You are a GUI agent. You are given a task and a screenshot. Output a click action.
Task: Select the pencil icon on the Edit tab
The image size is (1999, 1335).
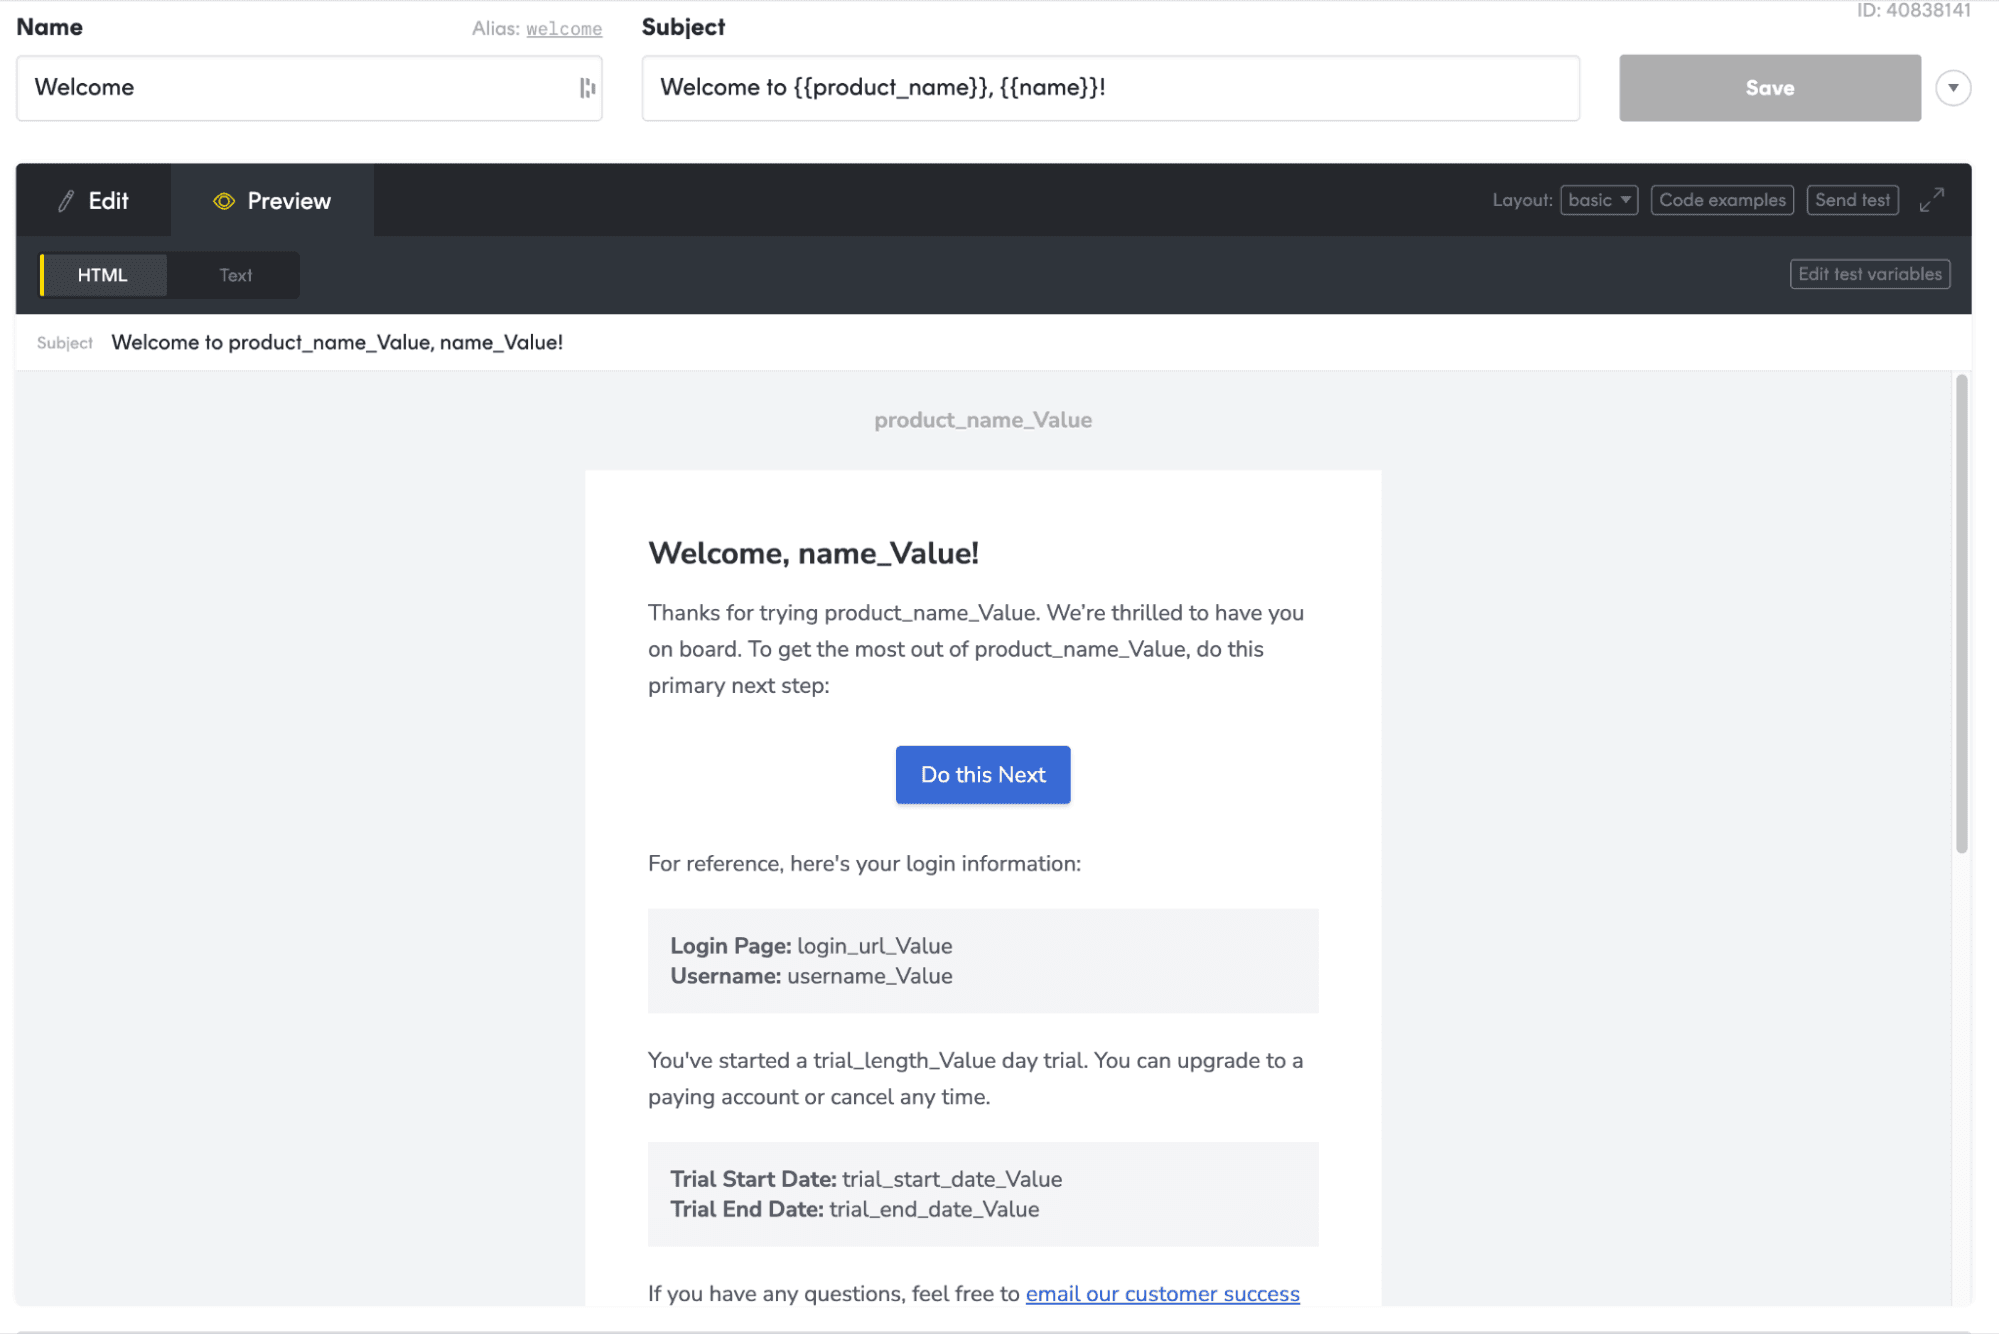click(x=66, y=200)
